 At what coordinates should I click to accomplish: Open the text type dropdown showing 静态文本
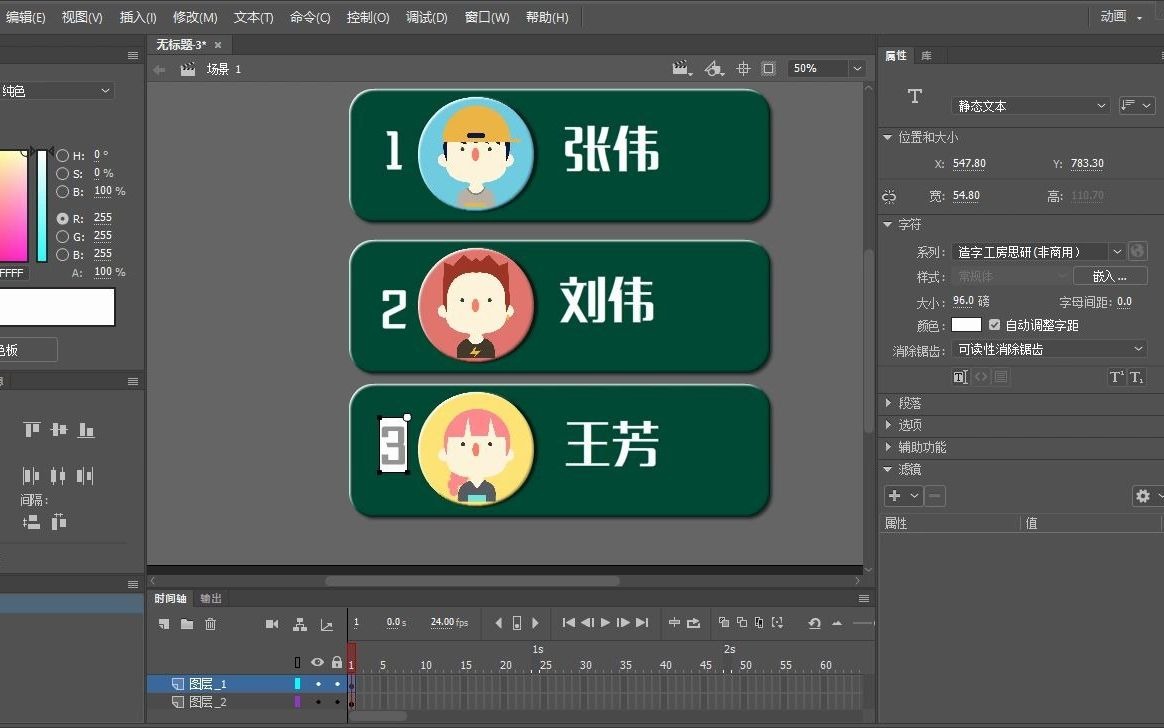[1030, 105]
